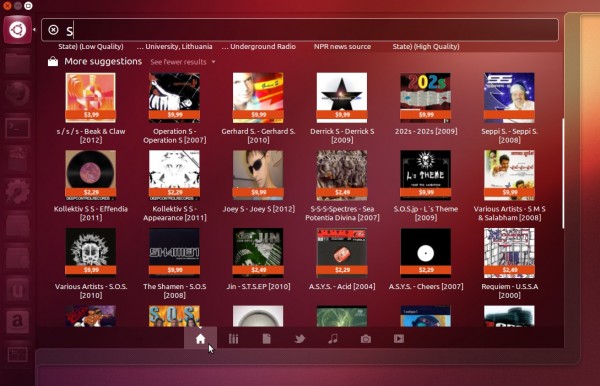Open the Ubuntu One launcher icon

tap(17, 290)
